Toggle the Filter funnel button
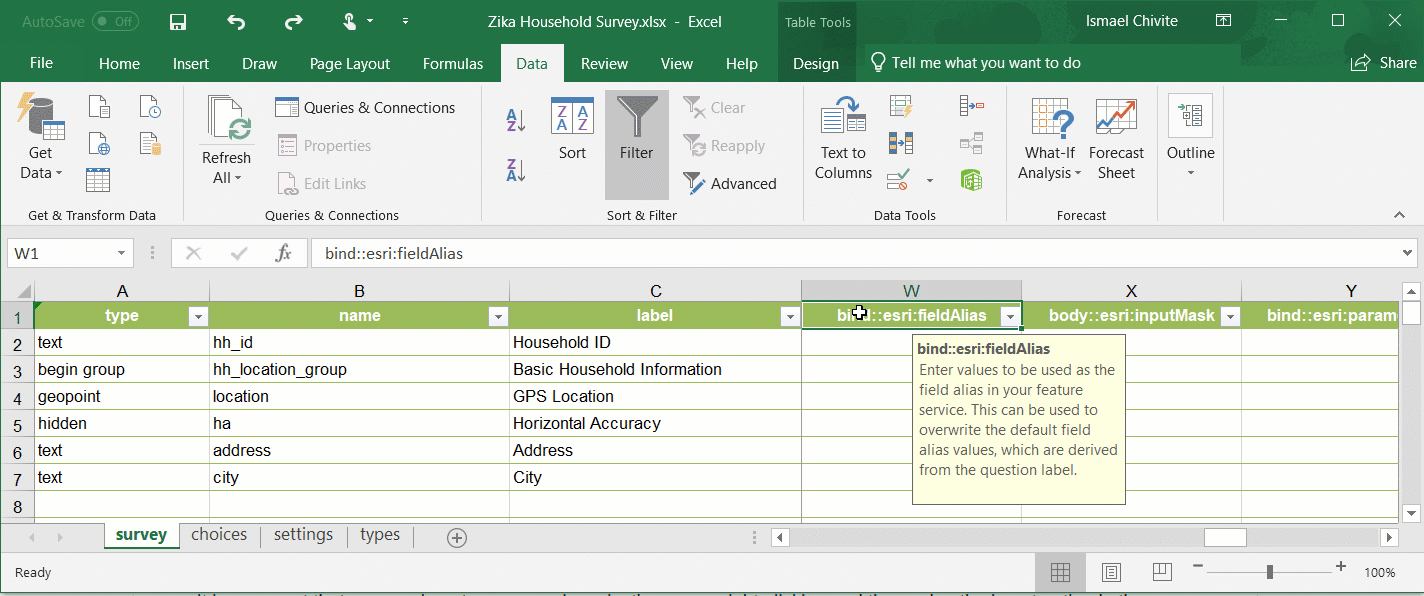Viewport: 1424px width, 596px height. [636, 129]
